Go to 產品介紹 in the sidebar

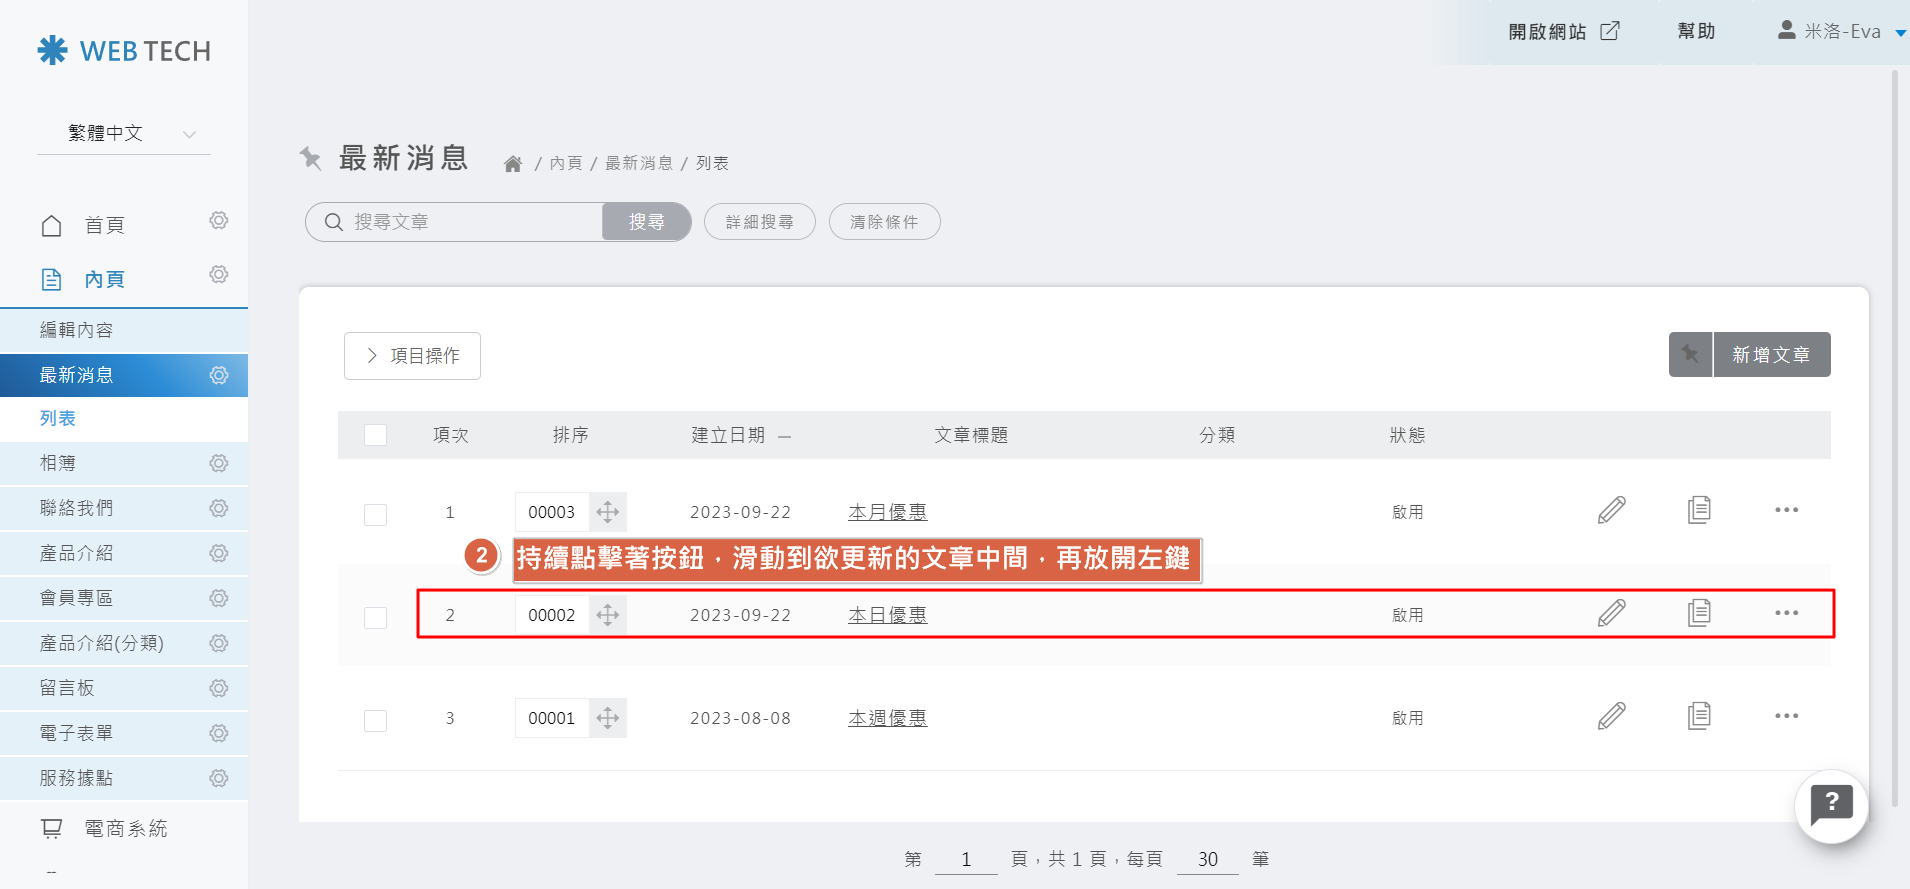(77, 553)
